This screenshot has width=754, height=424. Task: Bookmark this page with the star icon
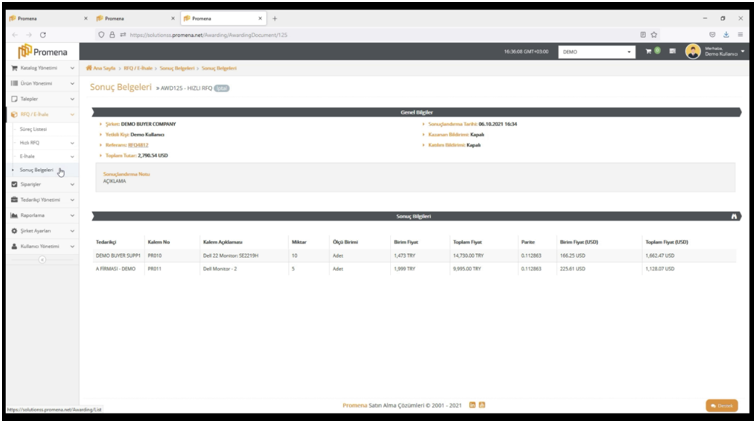(x=654, y=35)
